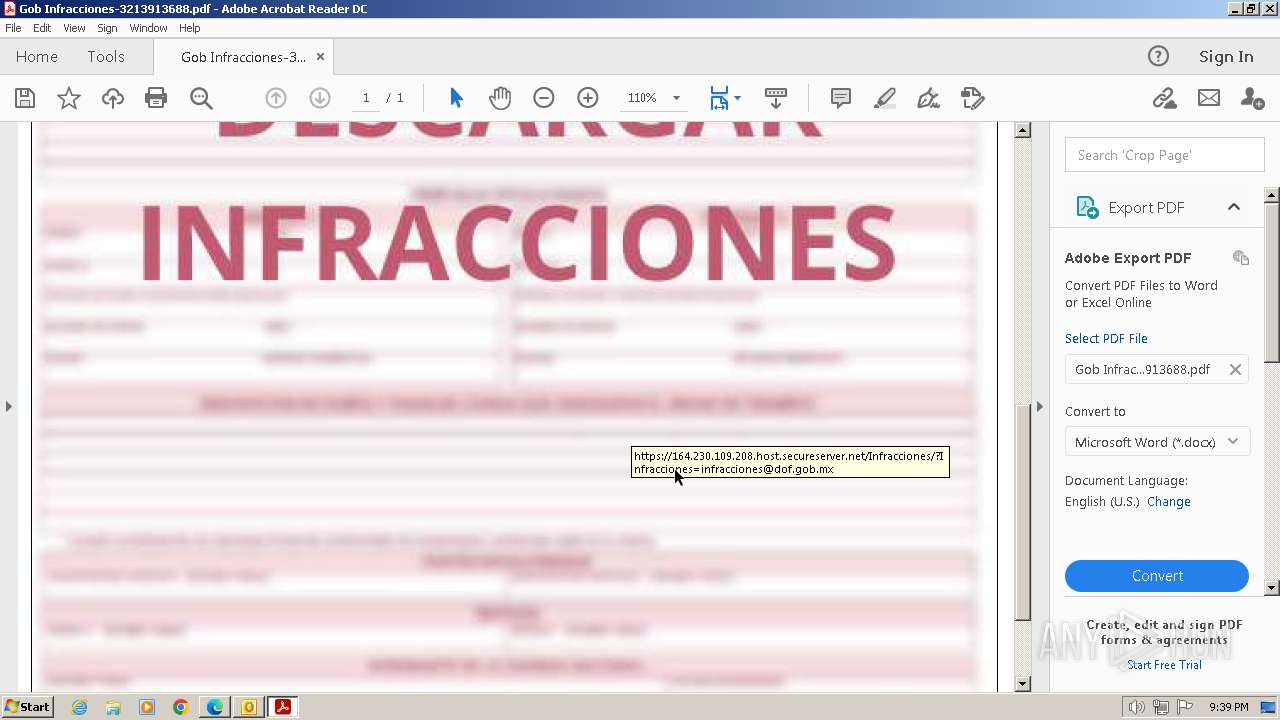Open the Help question mark icon
This screenshot has width=1280, height=720.
[x=1158, y=57]
